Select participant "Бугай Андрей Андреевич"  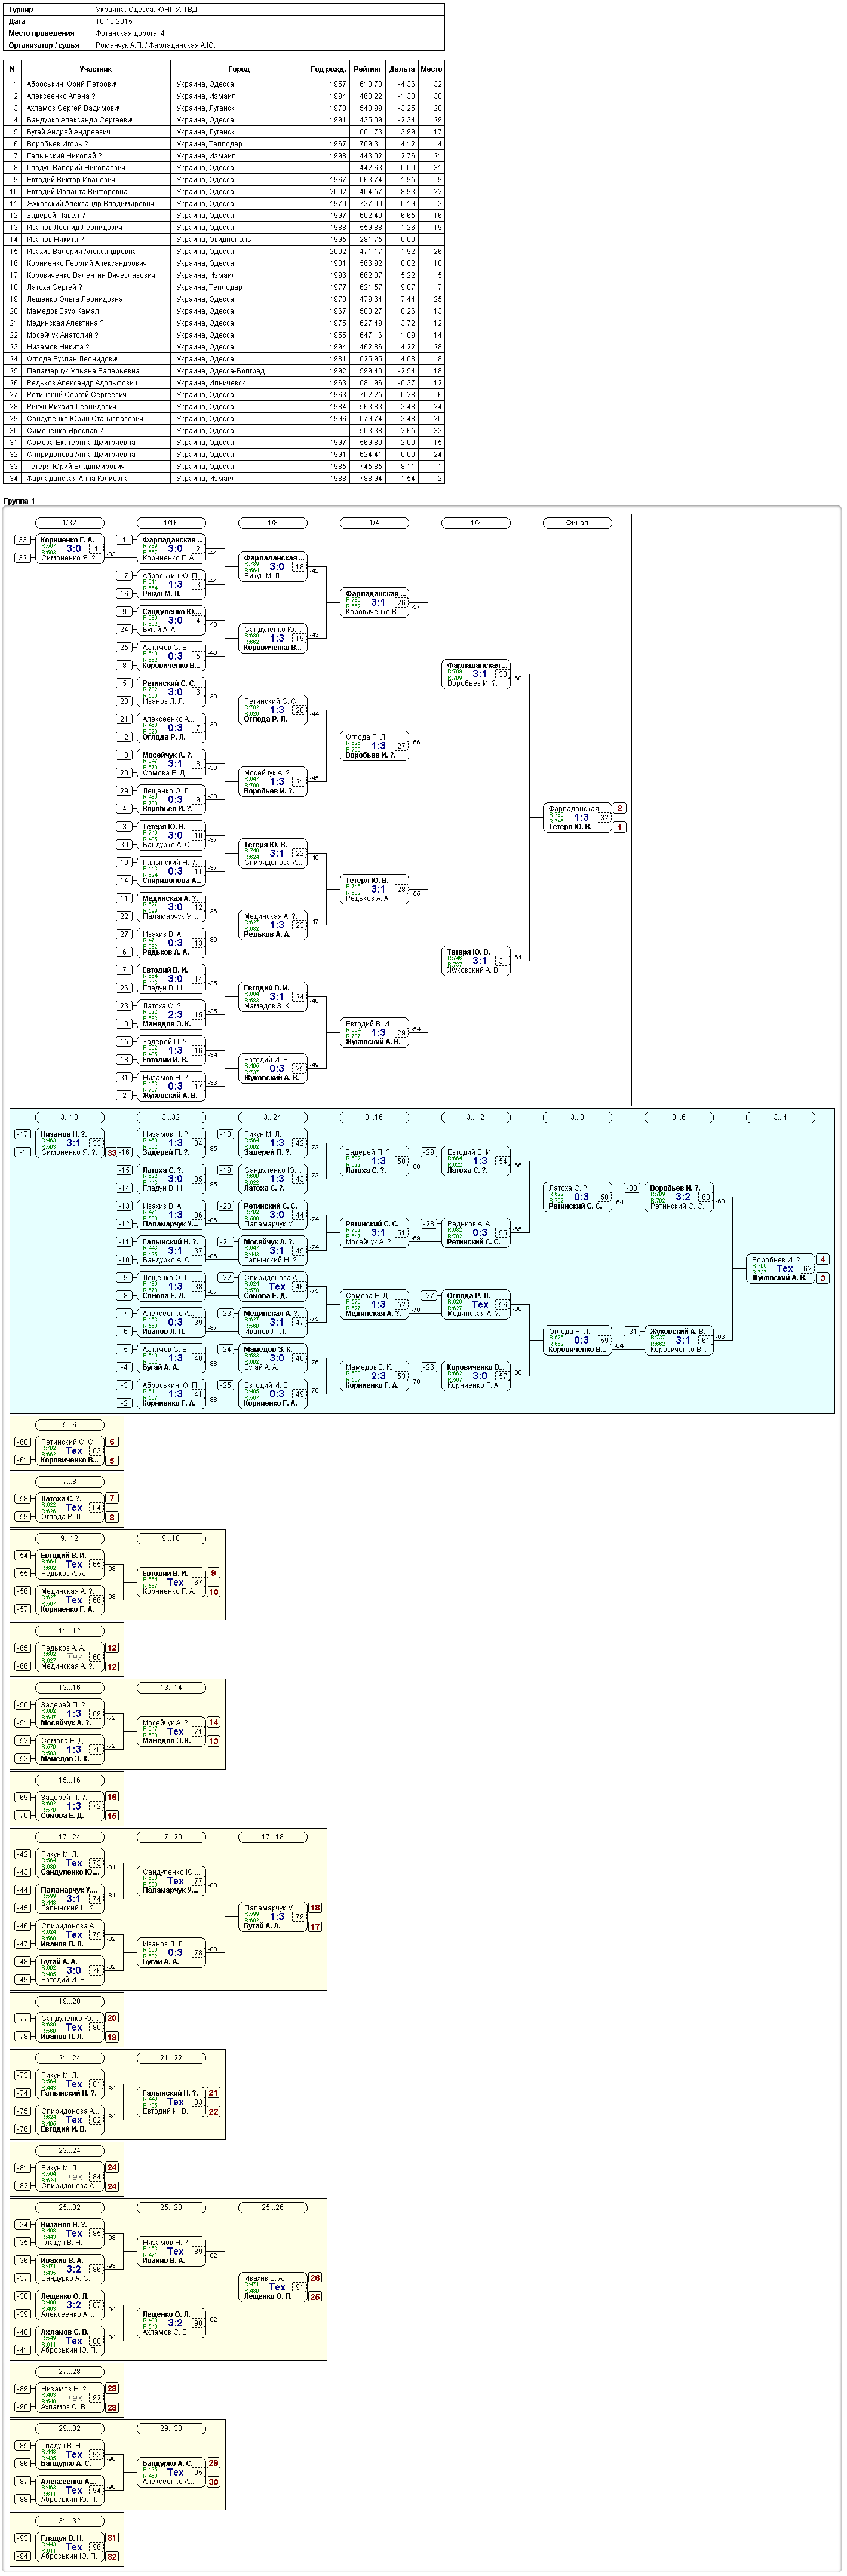pyautogui.click(x=68, y=132)
